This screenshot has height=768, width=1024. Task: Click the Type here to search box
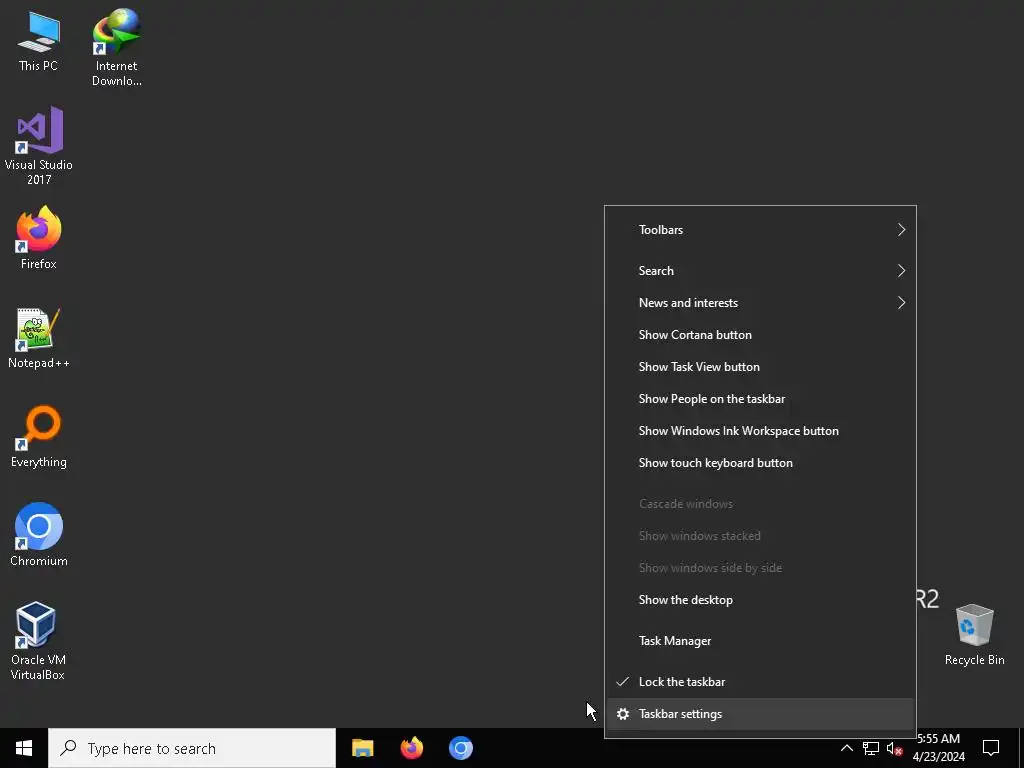[192, 748]
